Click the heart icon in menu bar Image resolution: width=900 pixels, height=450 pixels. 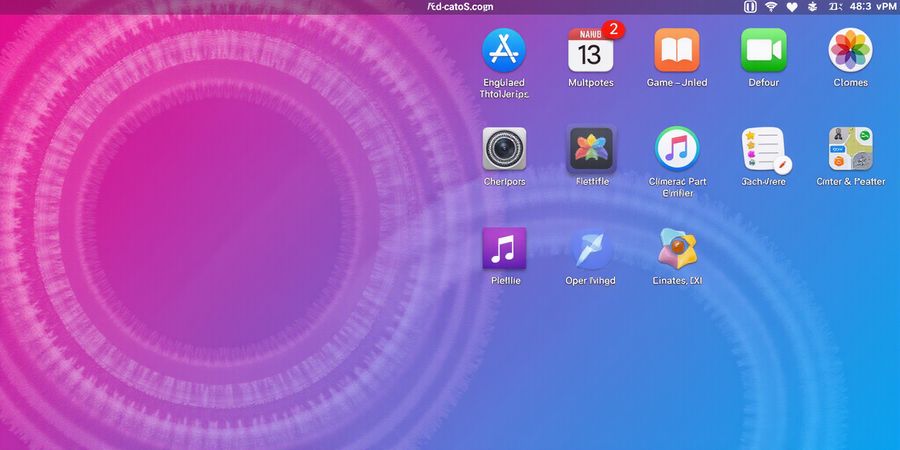point(792,7)
